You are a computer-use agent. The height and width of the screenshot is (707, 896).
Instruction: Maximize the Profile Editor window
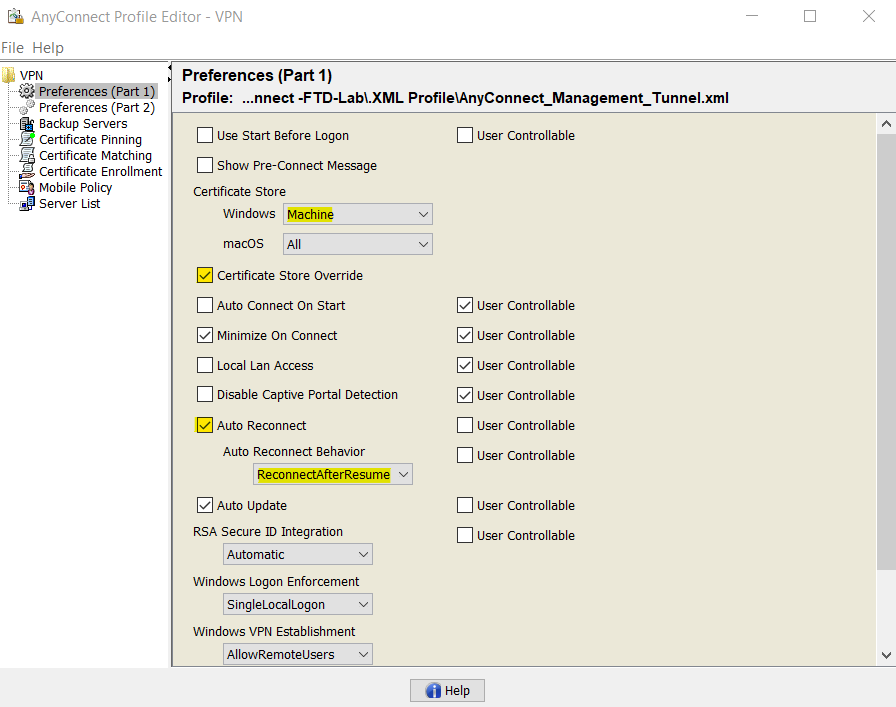pos(810,16)
